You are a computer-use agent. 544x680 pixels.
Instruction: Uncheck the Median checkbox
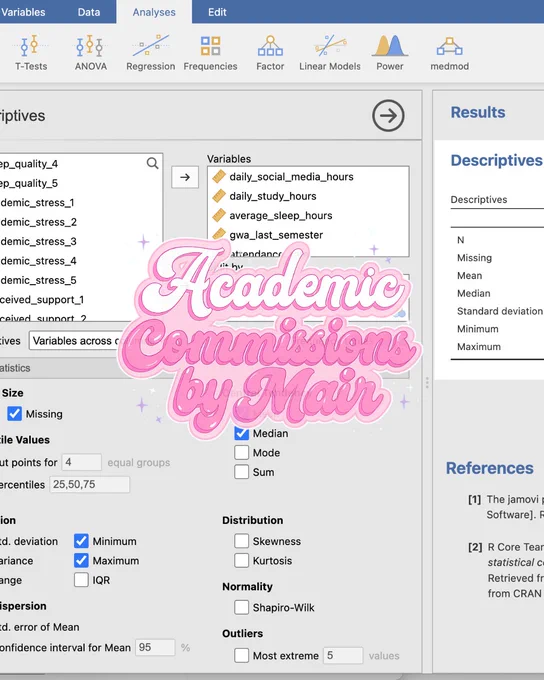pyautogui.click(x=242, y=433)
